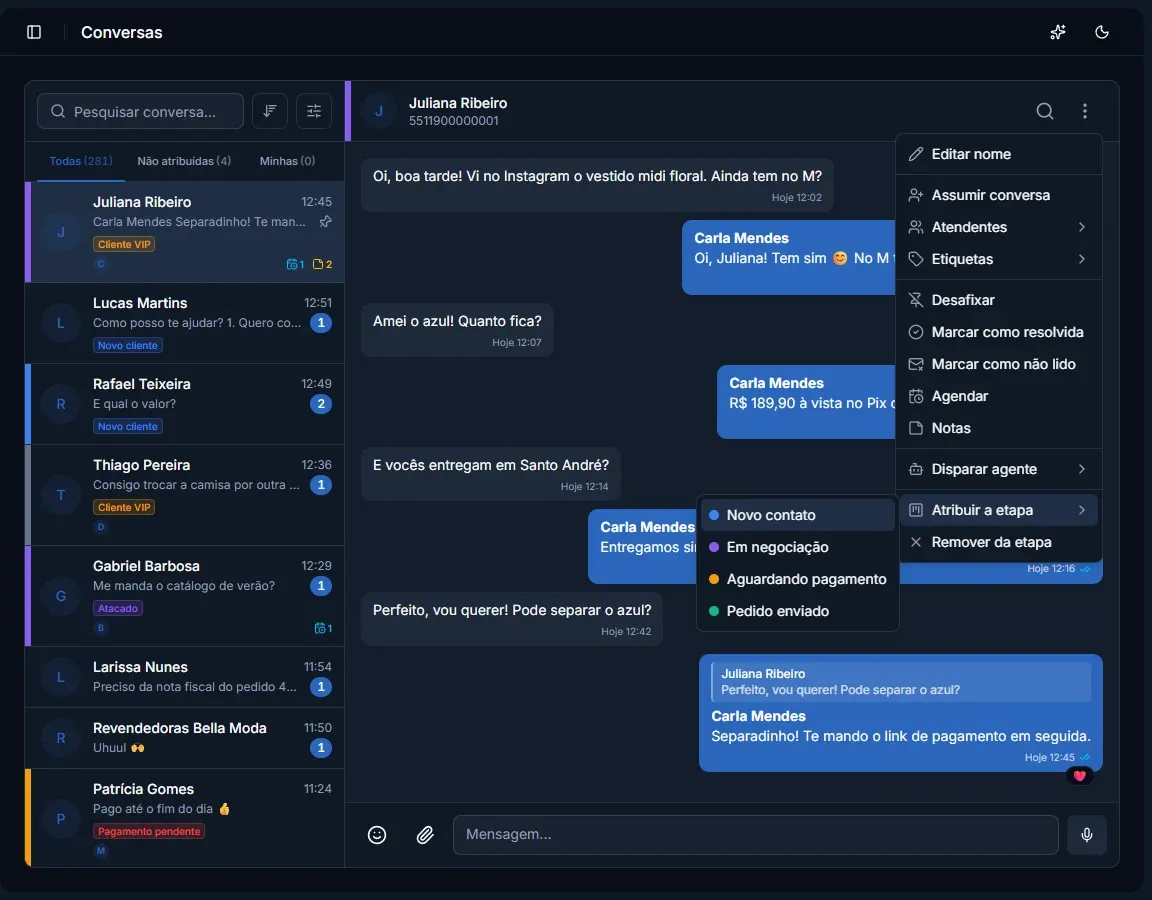
Task: Toggle the sidebar panel icon
Action: 34,32
